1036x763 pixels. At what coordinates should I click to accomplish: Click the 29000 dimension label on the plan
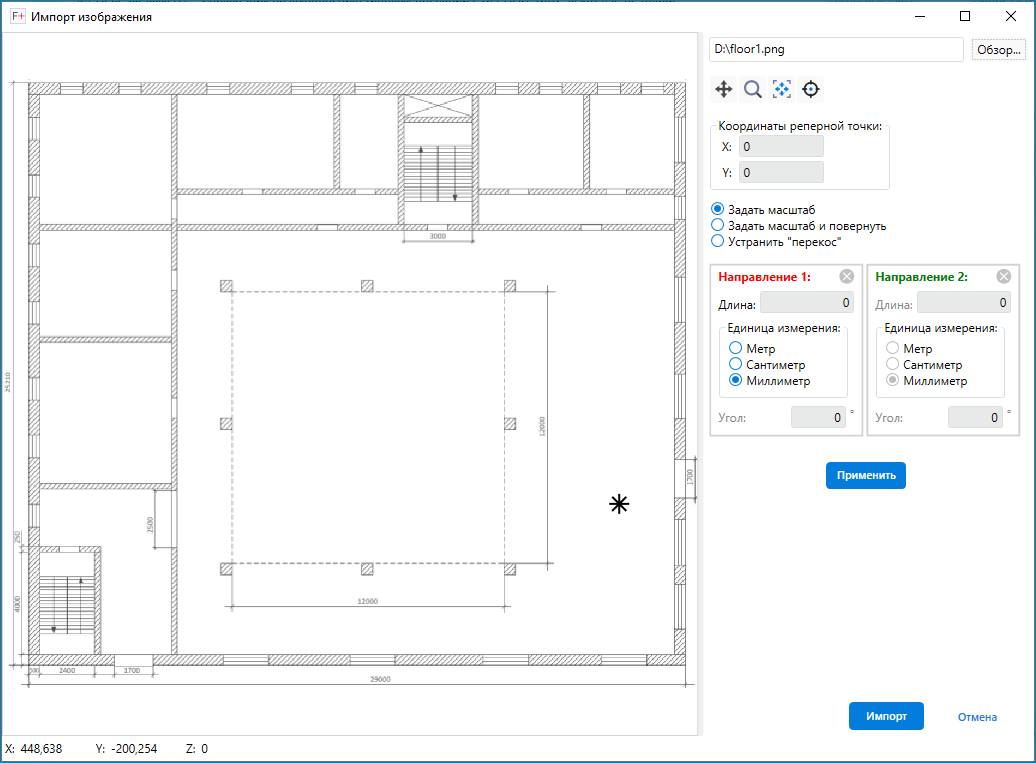coord(381,679)
